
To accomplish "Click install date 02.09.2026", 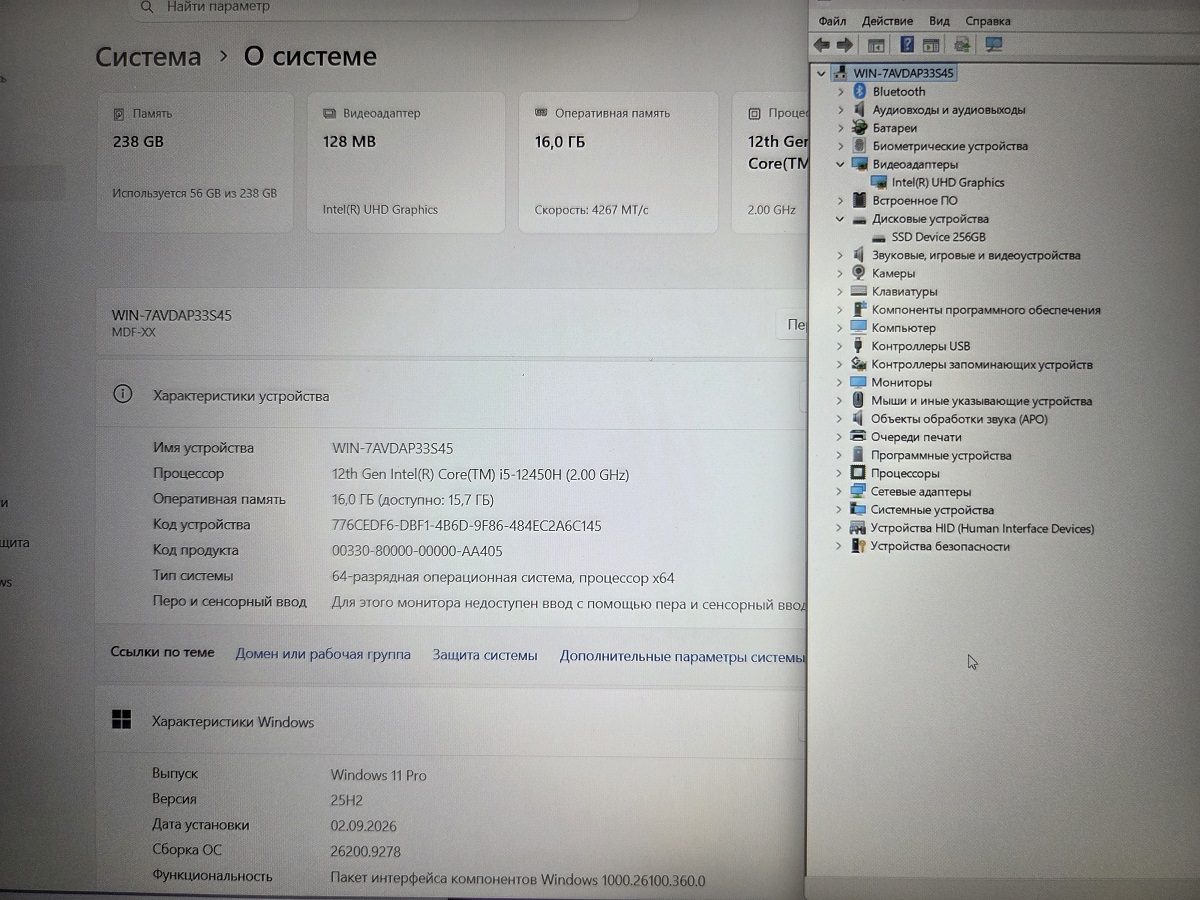I will 361,826.
